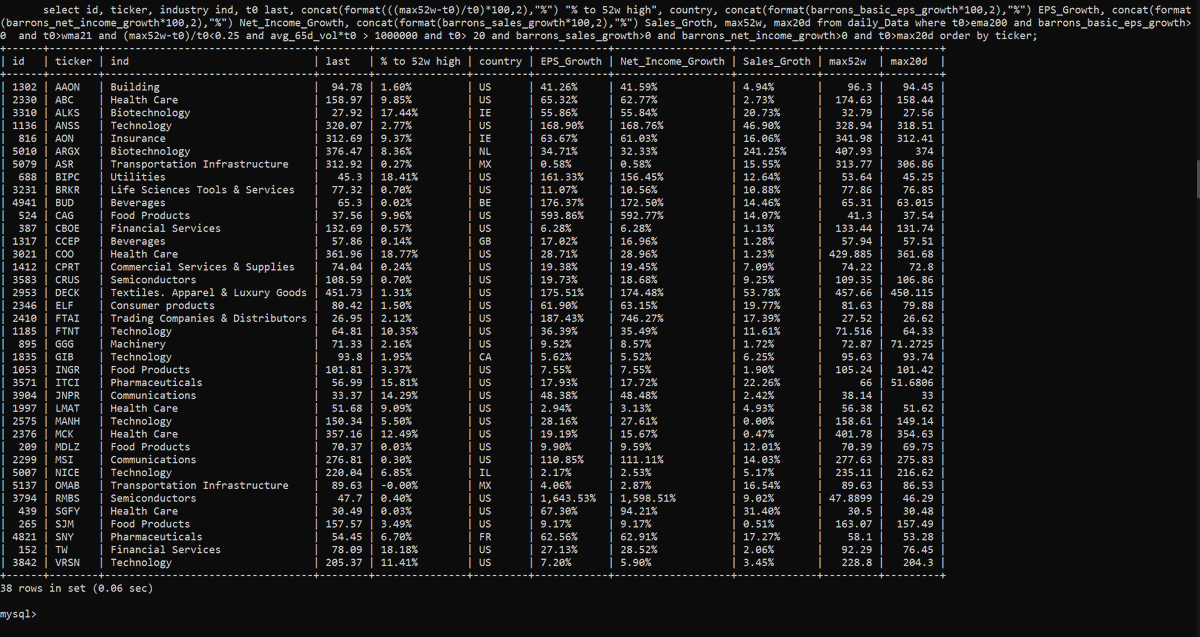Image resolution: width=1200 pixels, height=637 pixels.
Task: Click the mysql> prompt line
Action: pos(20,614)
